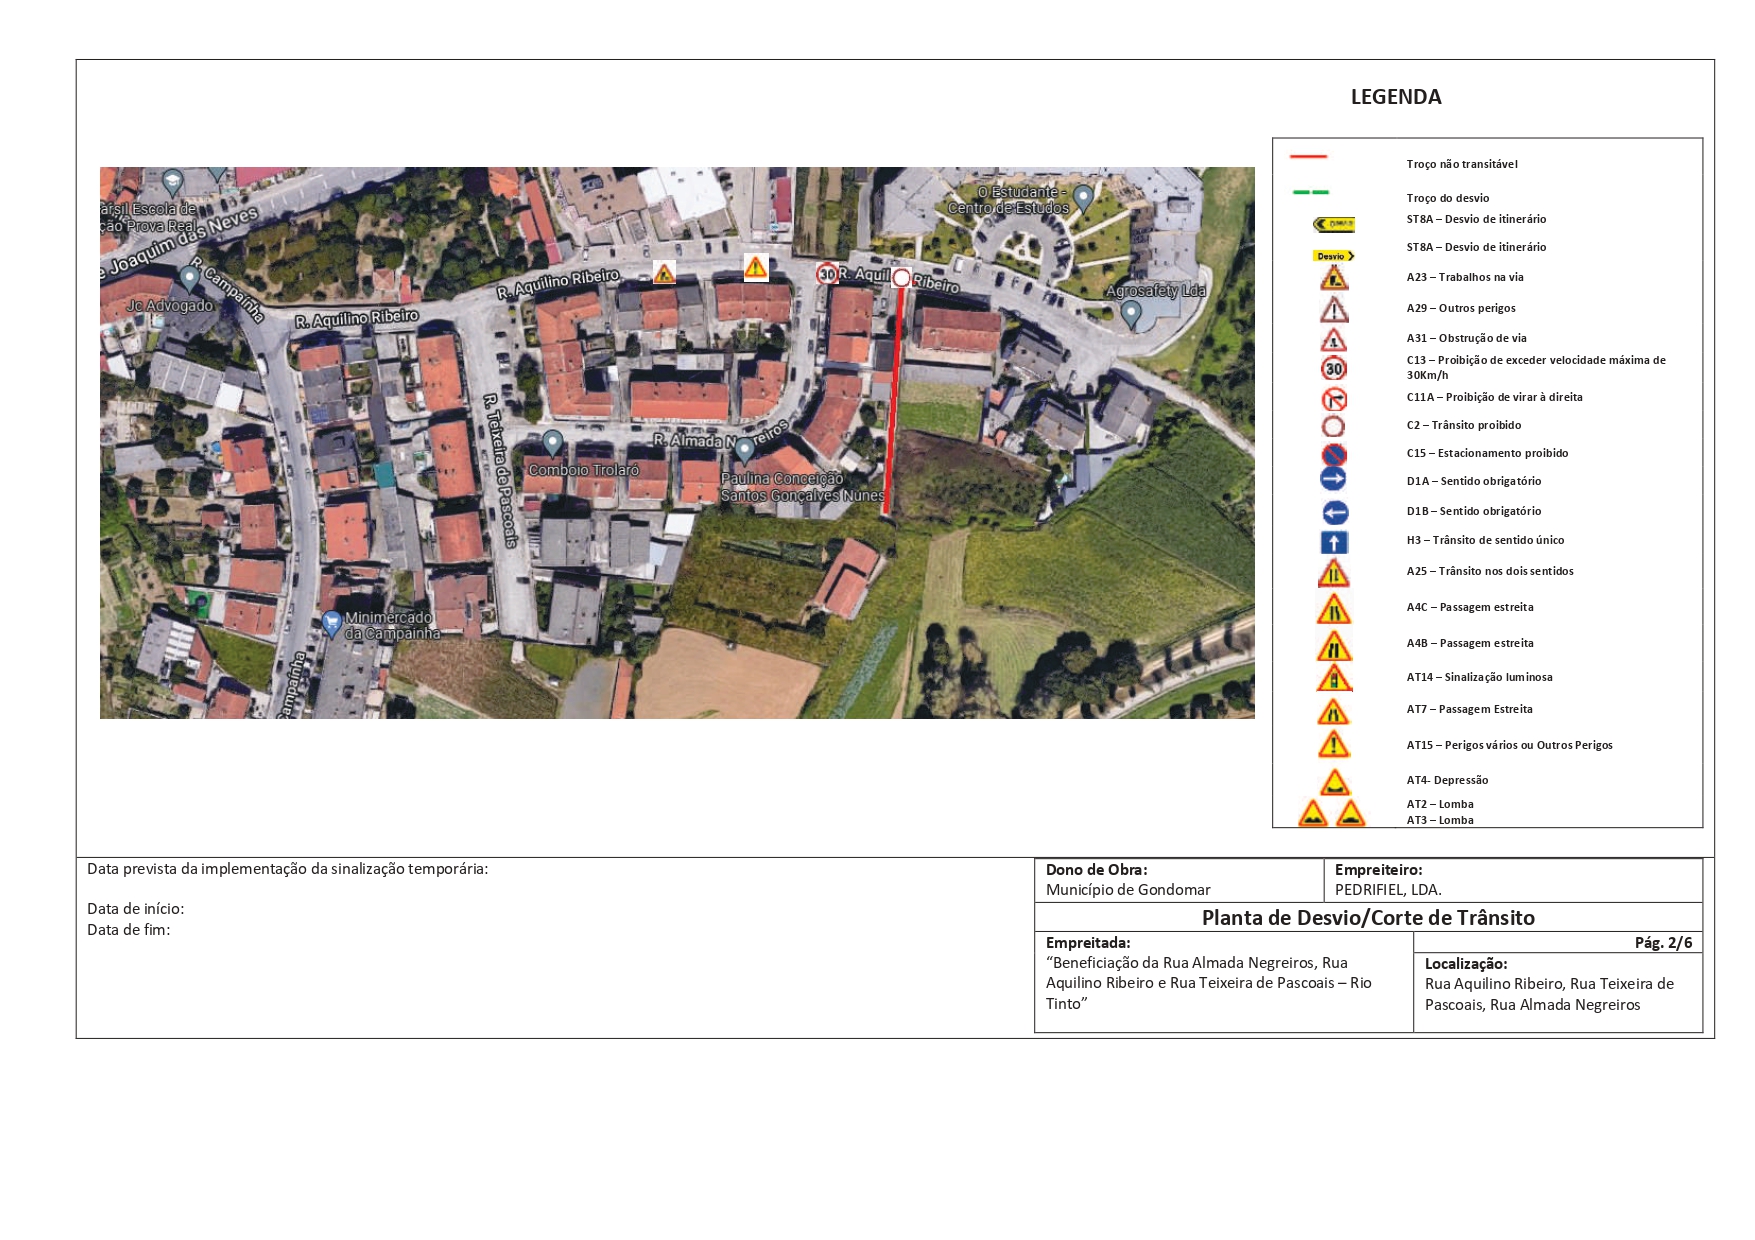Image resolution: width=1755 pixels, height=1240 pixels.
Task: Click the red line sample in the legend
Action: [1308, 157]
